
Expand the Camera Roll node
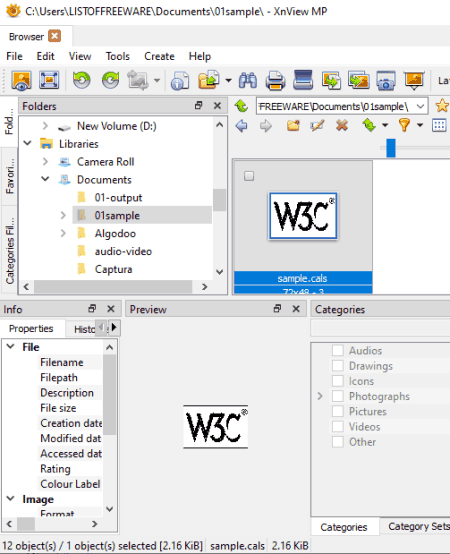tap(45, 161)
